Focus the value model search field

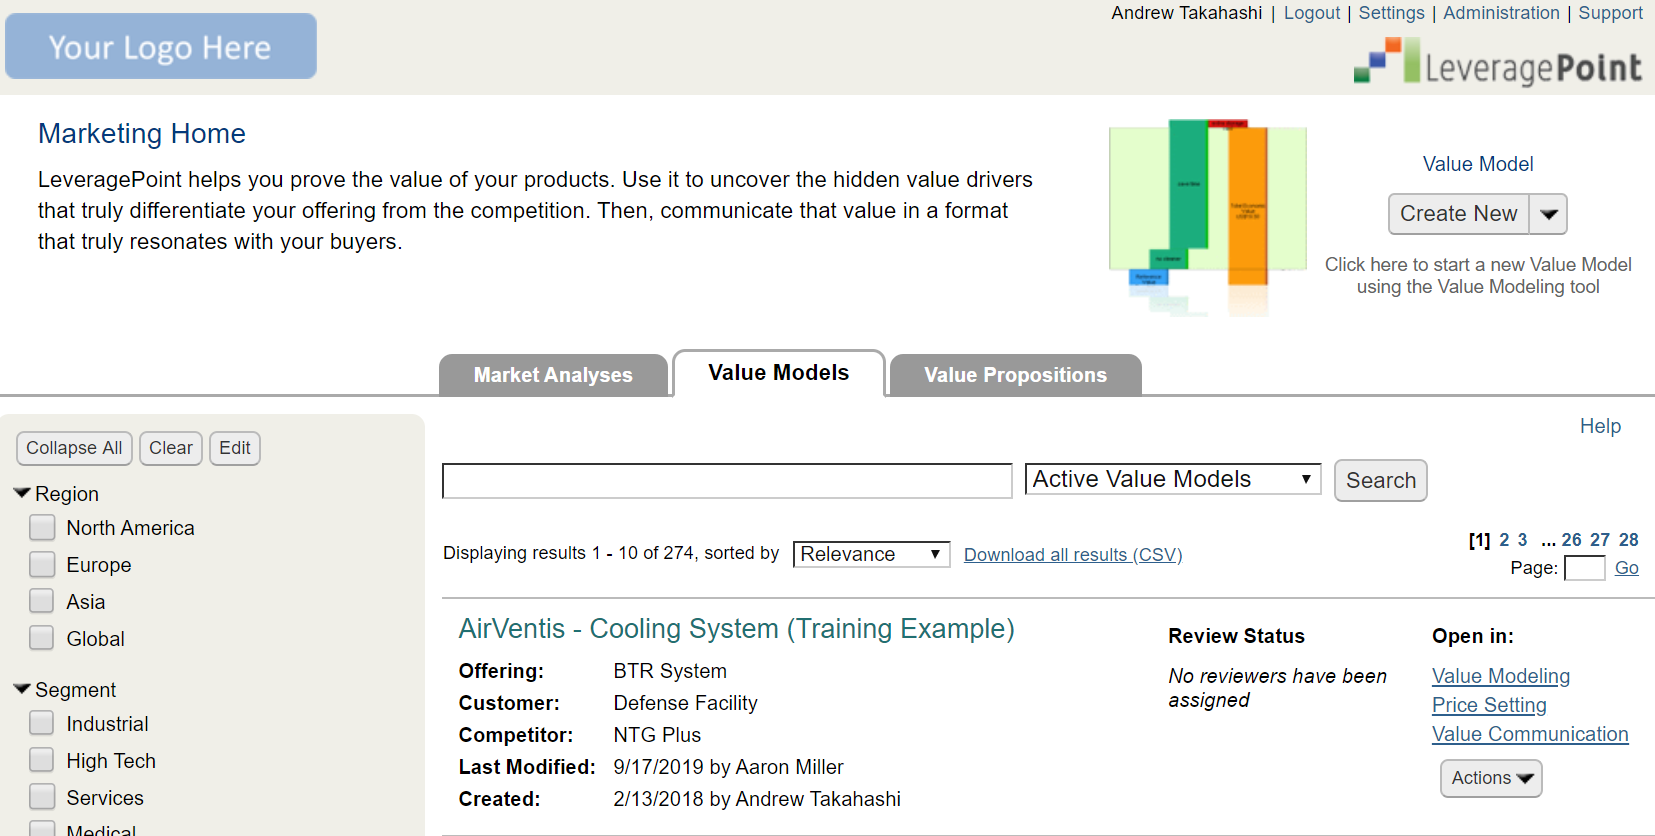727,480
